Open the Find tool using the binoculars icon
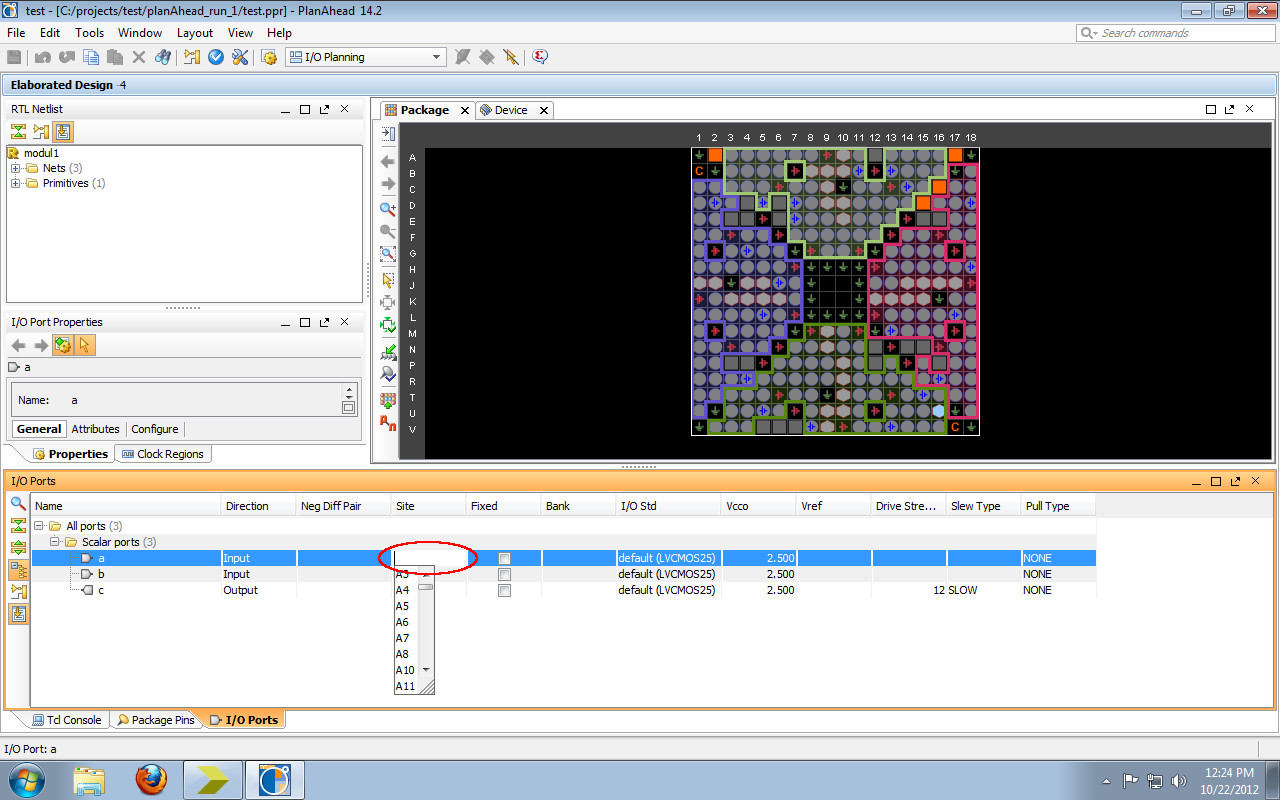Image resolution: width=1280 pixels, height=800 pixels. [163, 57]
